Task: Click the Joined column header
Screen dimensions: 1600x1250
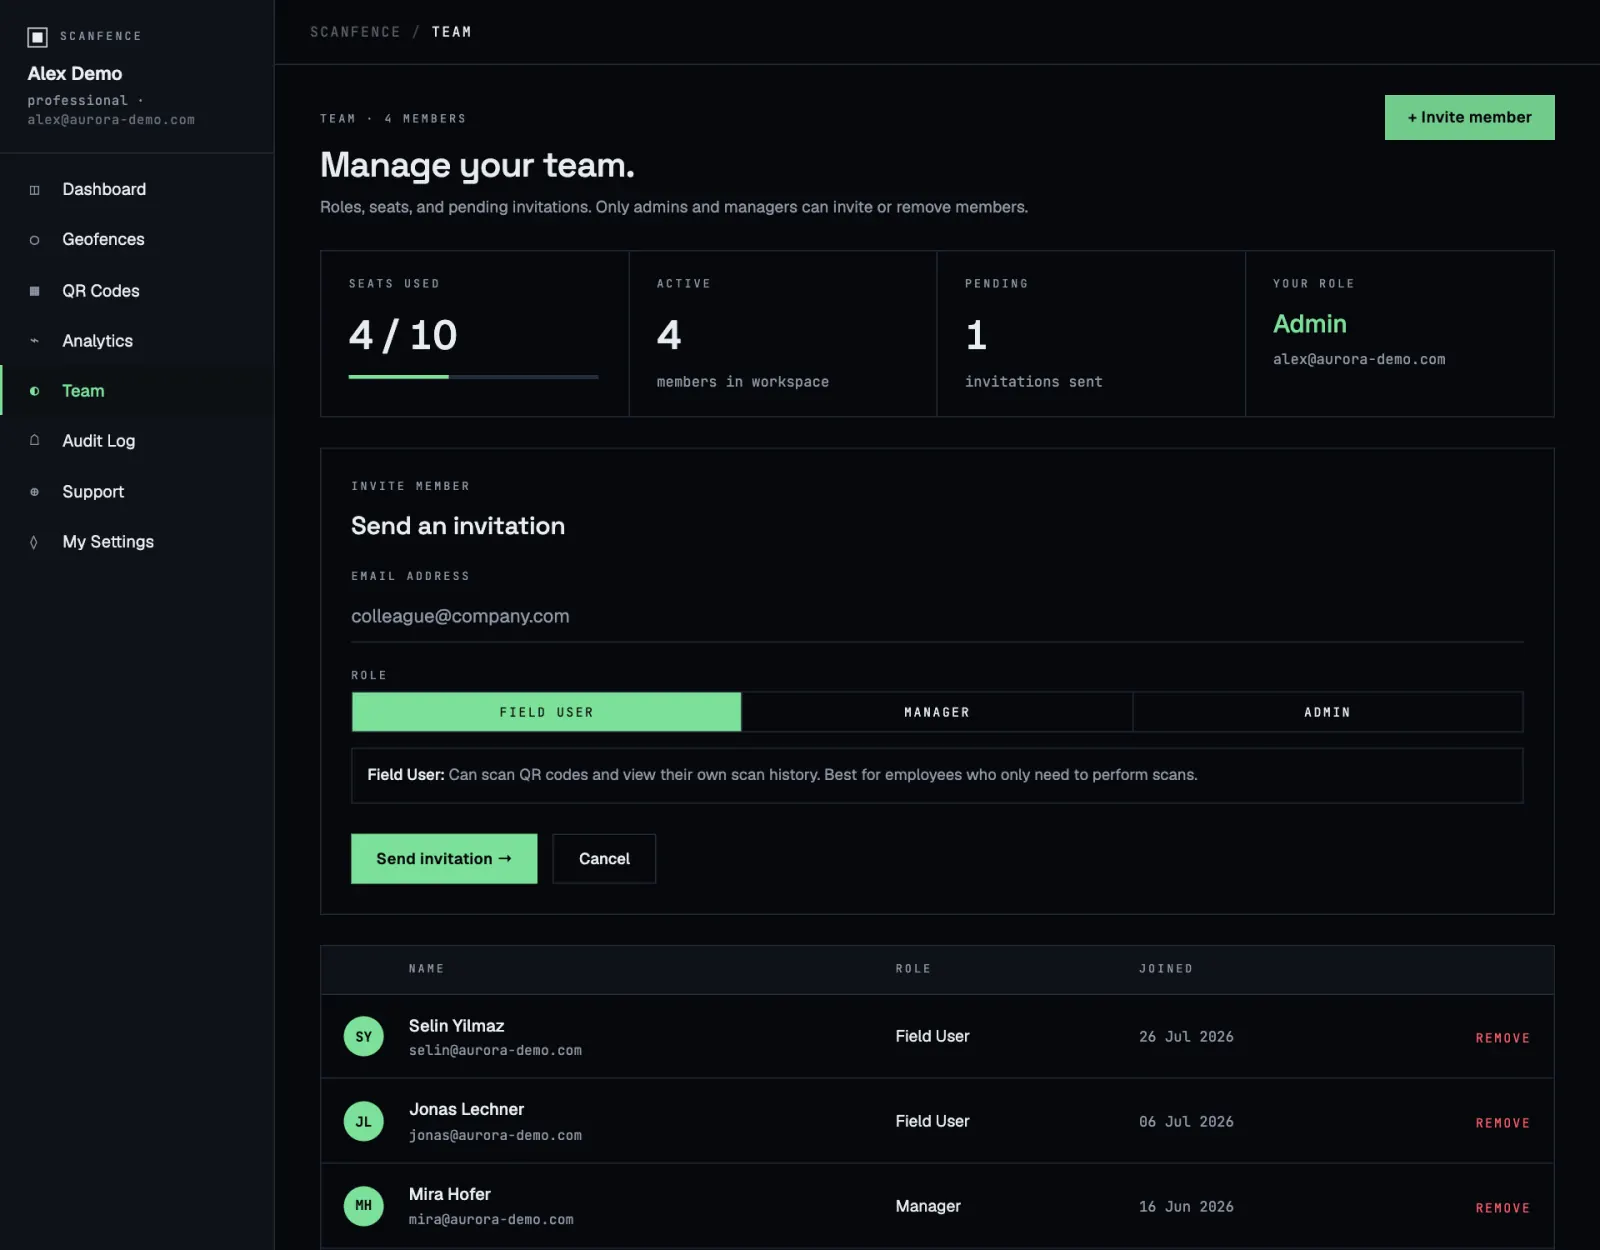Action: tap(1166, 969)
